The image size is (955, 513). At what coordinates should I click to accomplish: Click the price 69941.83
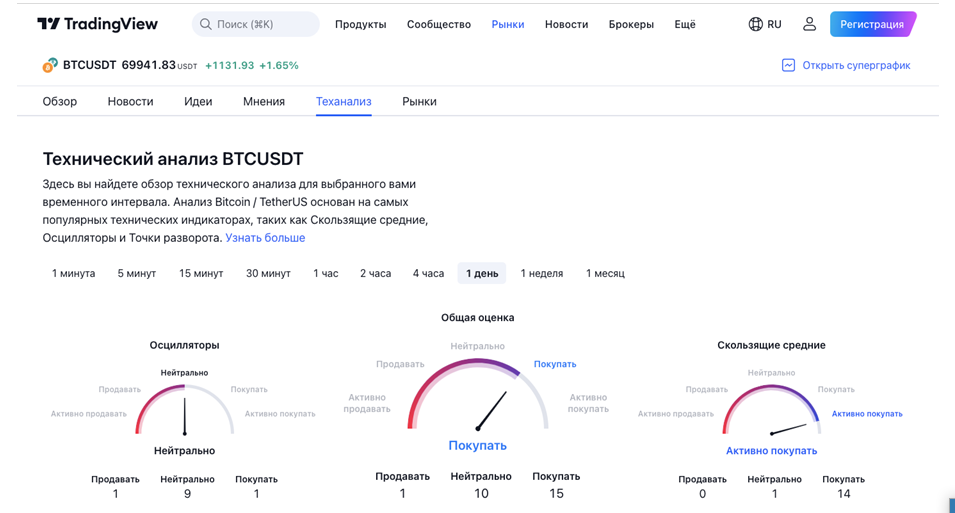click(149, 65)
